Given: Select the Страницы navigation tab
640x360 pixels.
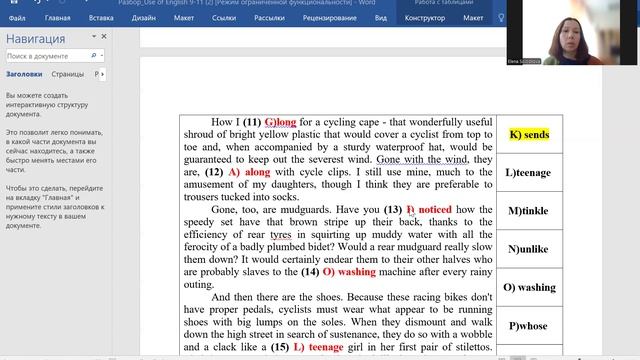Looking at the screenshot, I should tap(68, 74).
